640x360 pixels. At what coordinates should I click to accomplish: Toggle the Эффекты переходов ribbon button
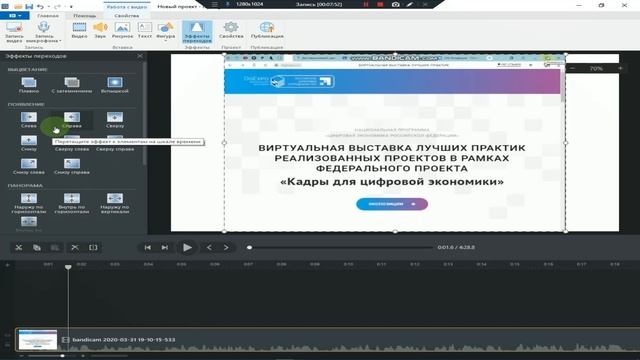point(197,32)
